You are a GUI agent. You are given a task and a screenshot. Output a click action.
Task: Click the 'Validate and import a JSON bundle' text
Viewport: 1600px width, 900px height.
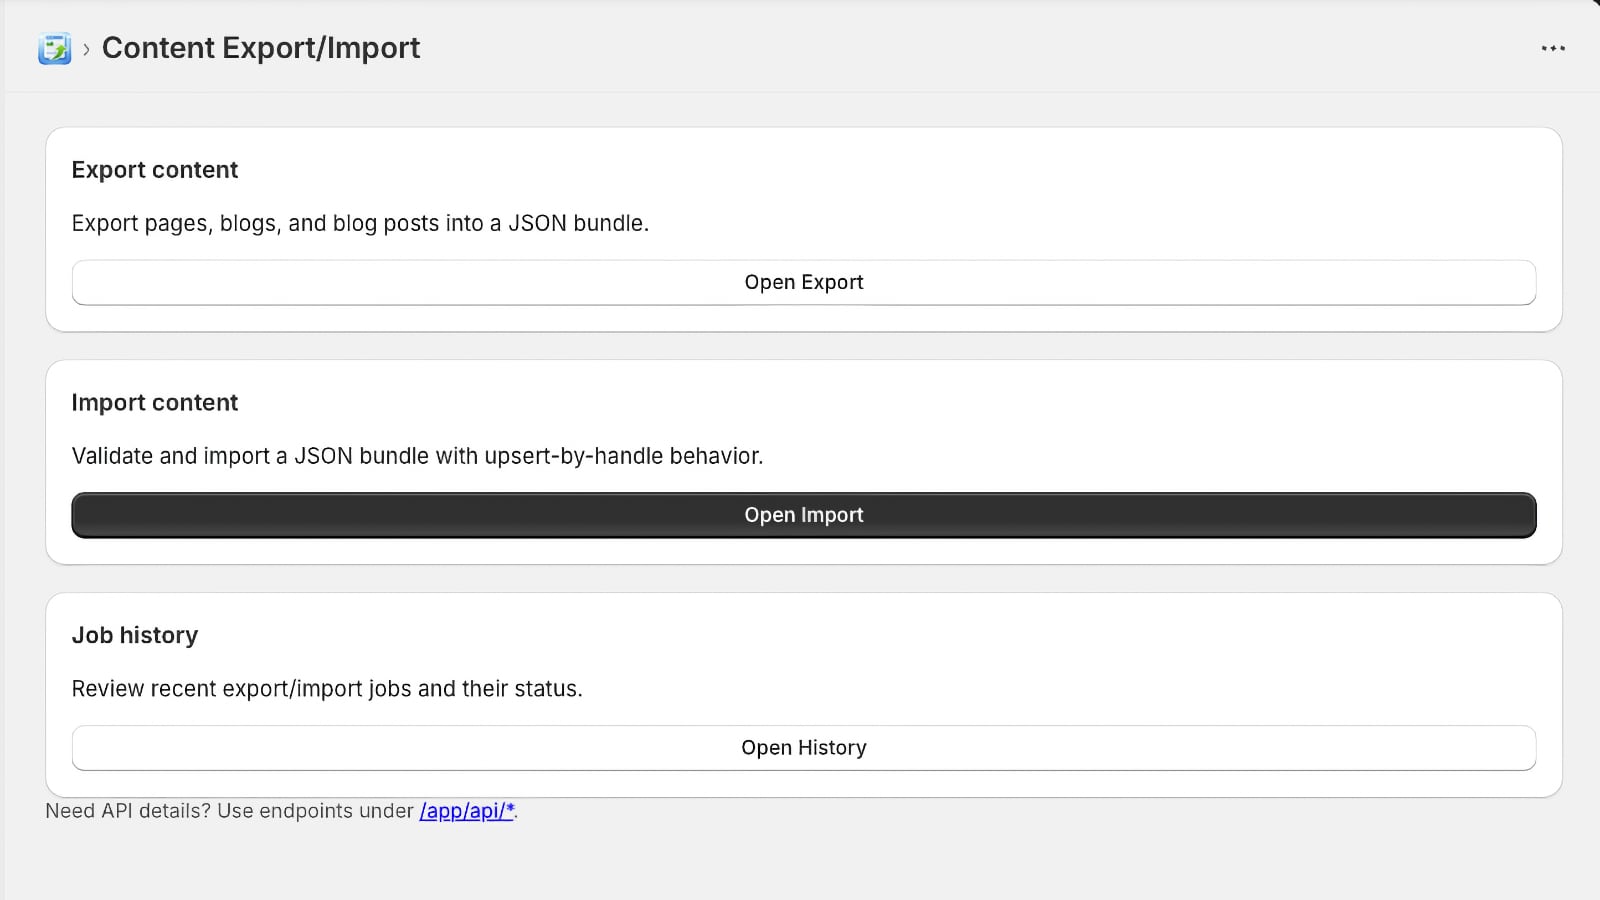coord(250,456)
